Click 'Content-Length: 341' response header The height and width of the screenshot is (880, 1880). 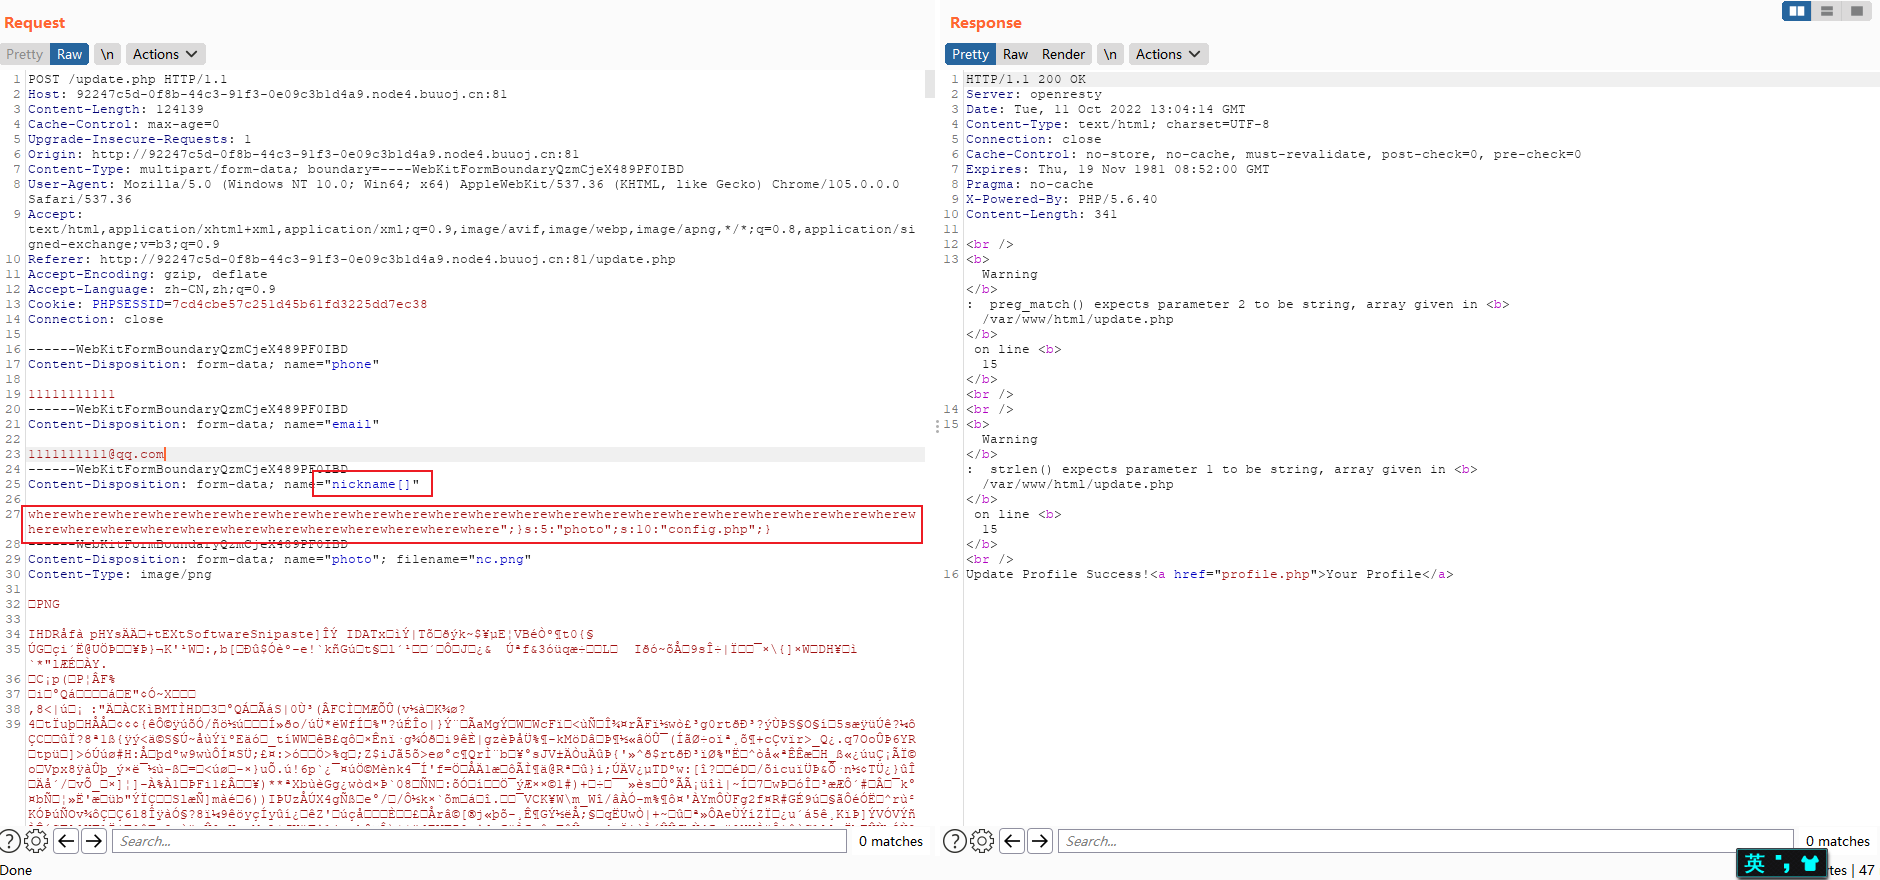click(x=1041, y=214)
